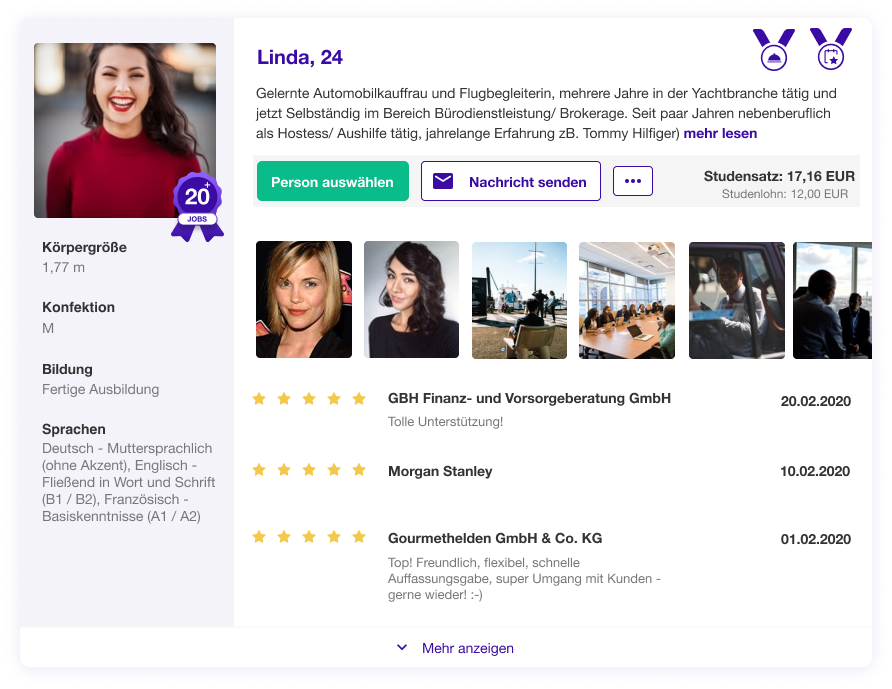
Task: Open harbor outdoor scene thumbnail
Action: (x=519, y=300)
